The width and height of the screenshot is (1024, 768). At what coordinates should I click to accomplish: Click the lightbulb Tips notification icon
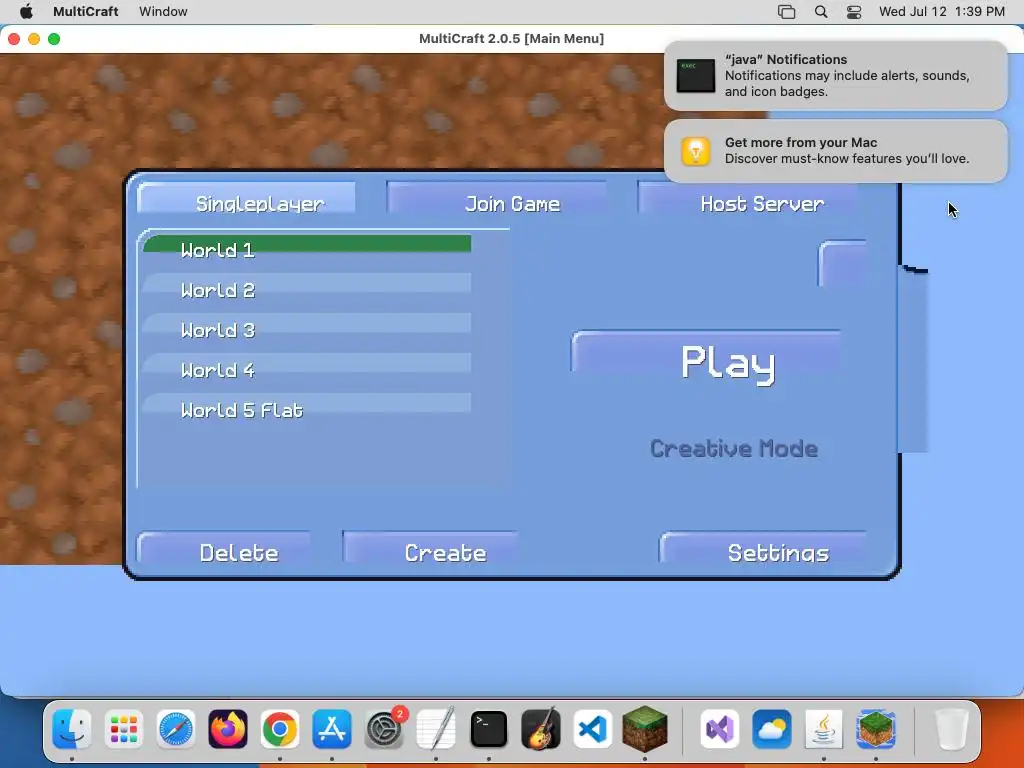pyautogui.click(x=696, y=151)
